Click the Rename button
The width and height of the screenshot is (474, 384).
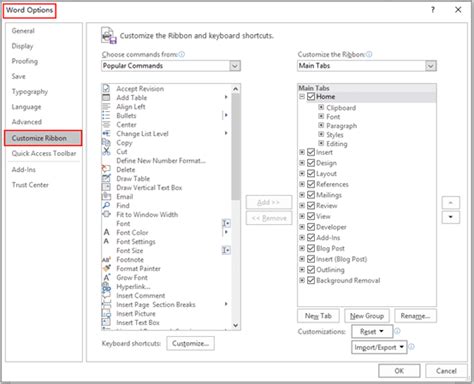click(415, 316)
